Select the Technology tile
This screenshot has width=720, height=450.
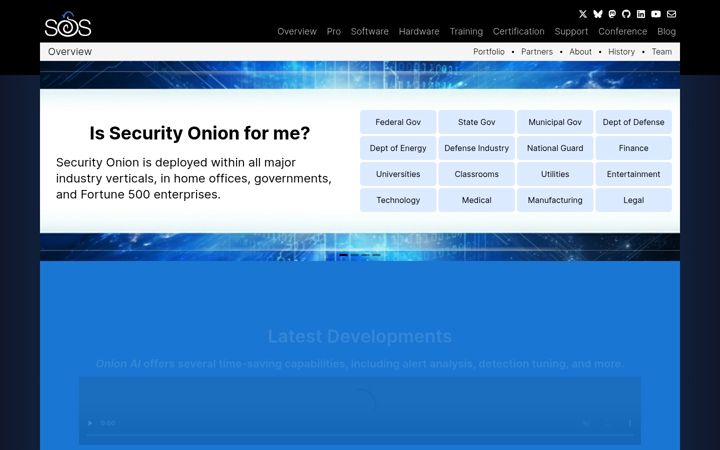point(398,200)
